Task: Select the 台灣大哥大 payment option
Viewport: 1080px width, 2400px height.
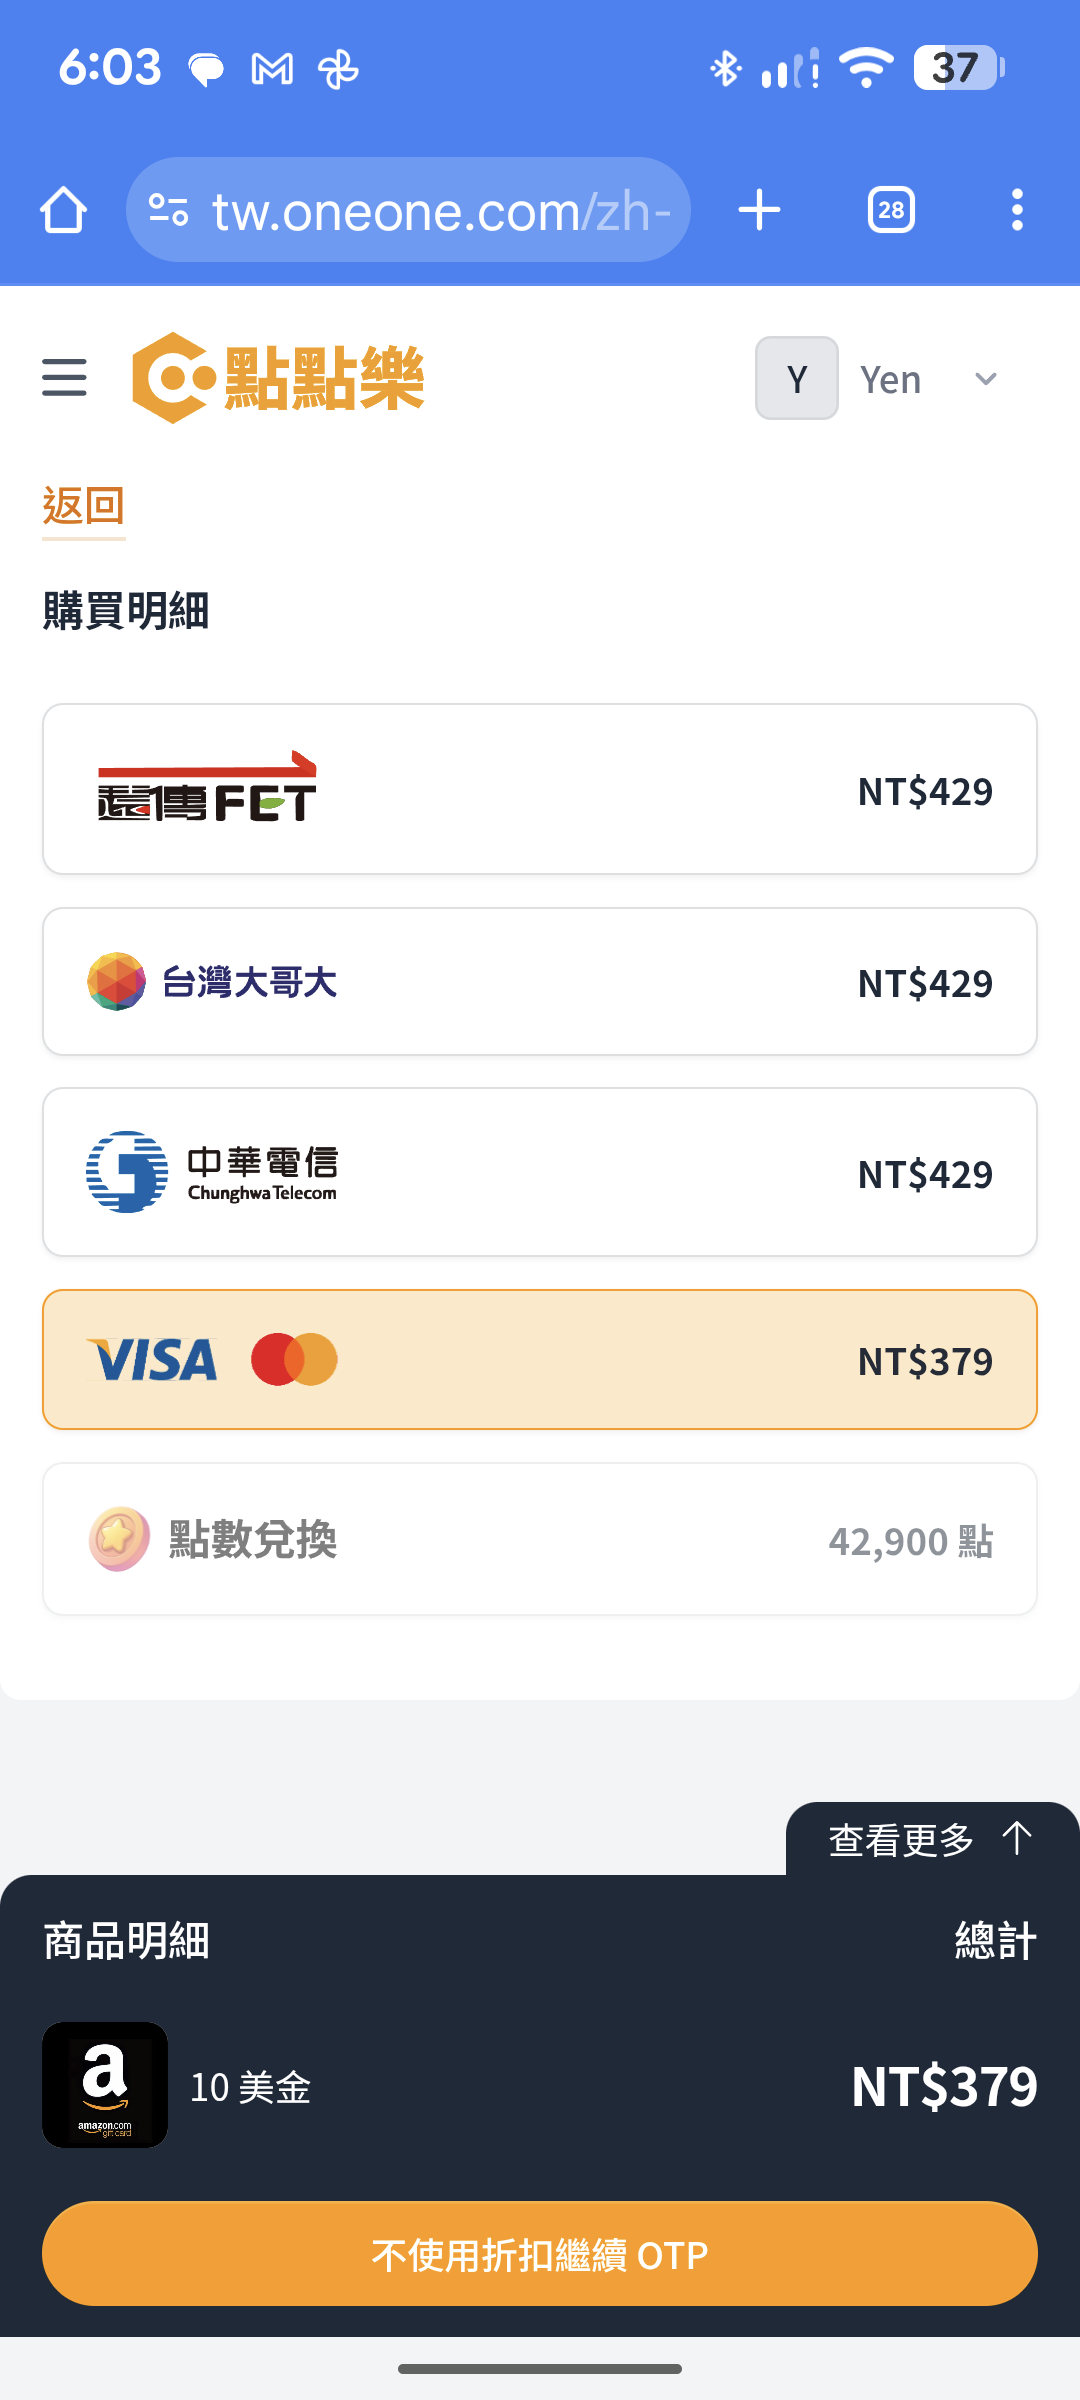Action: pos(540,981)
